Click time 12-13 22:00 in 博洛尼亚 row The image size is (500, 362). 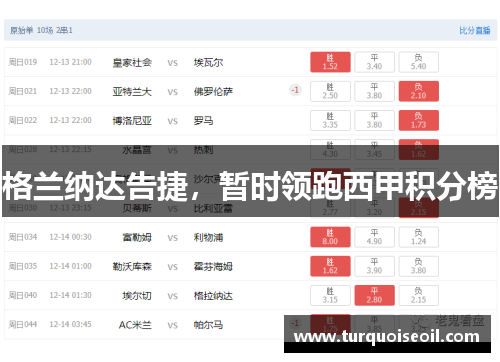pyautogui.click(x=70, y=120)
